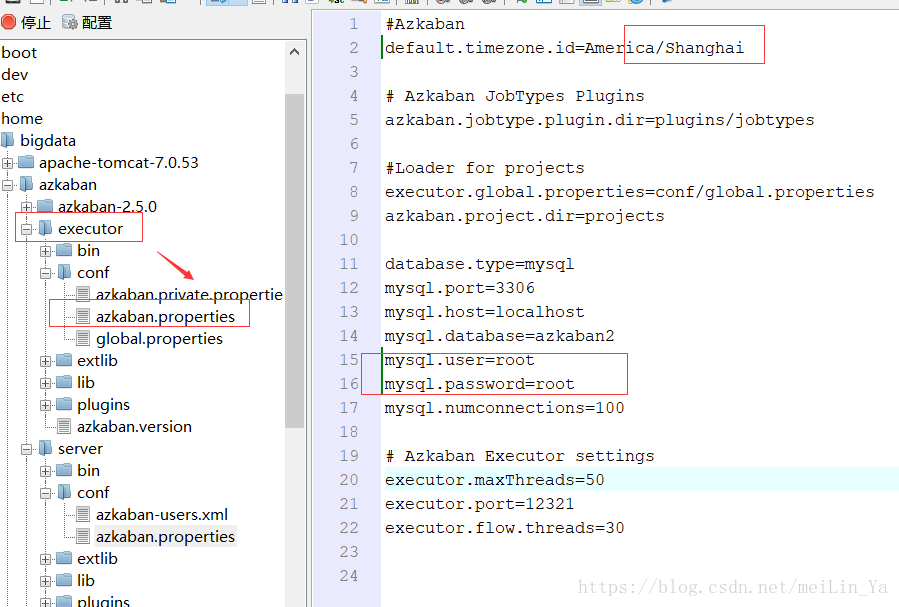Collapse the azkaban tree node
The width and height of the screenshot is (899, 607).
pos(7,185)
